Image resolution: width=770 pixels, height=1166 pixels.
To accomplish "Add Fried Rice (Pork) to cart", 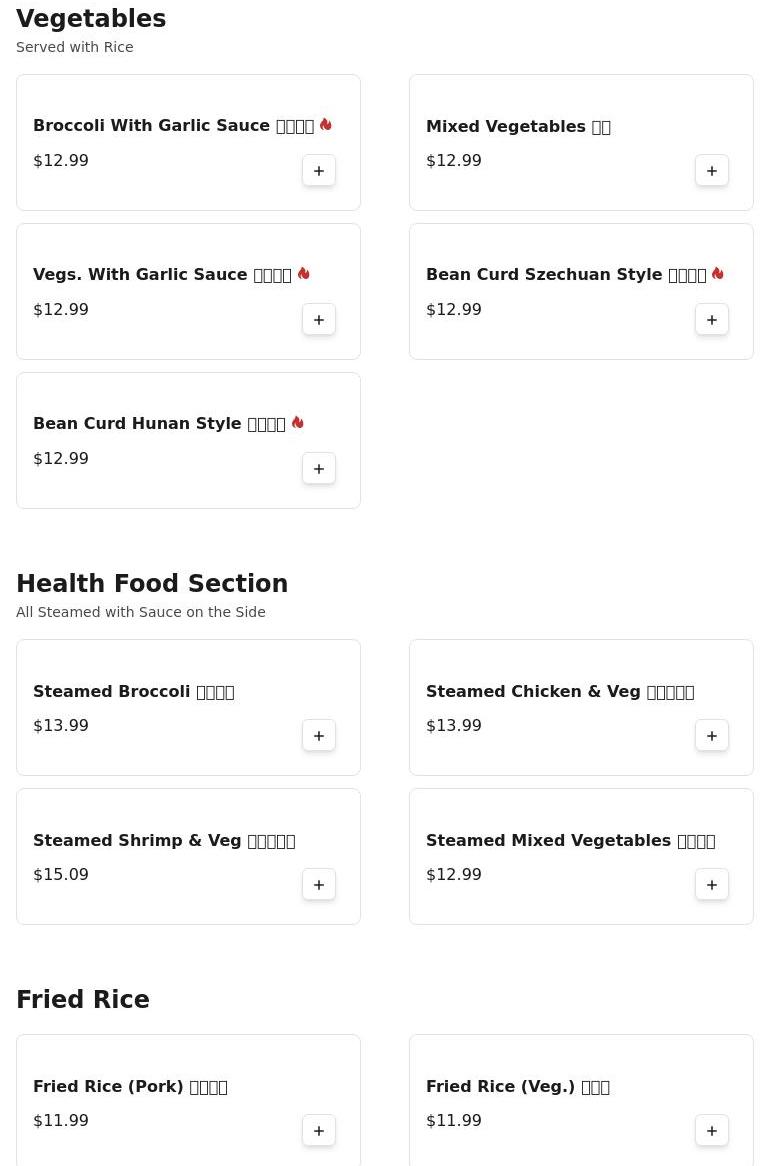I will point(319,1131).
